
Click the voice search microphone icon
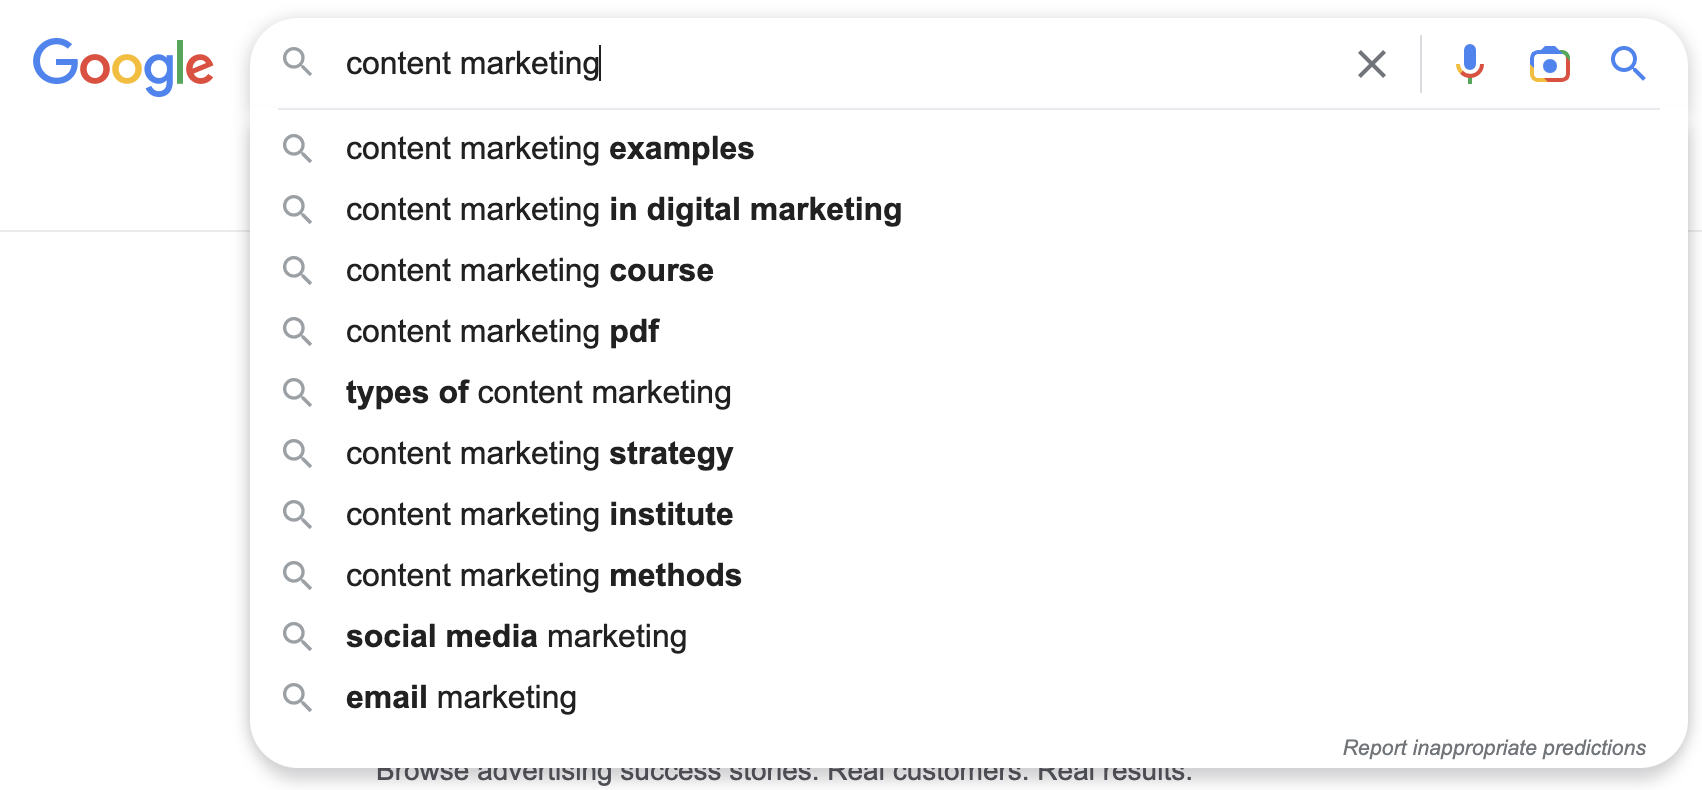[1469, 64]
